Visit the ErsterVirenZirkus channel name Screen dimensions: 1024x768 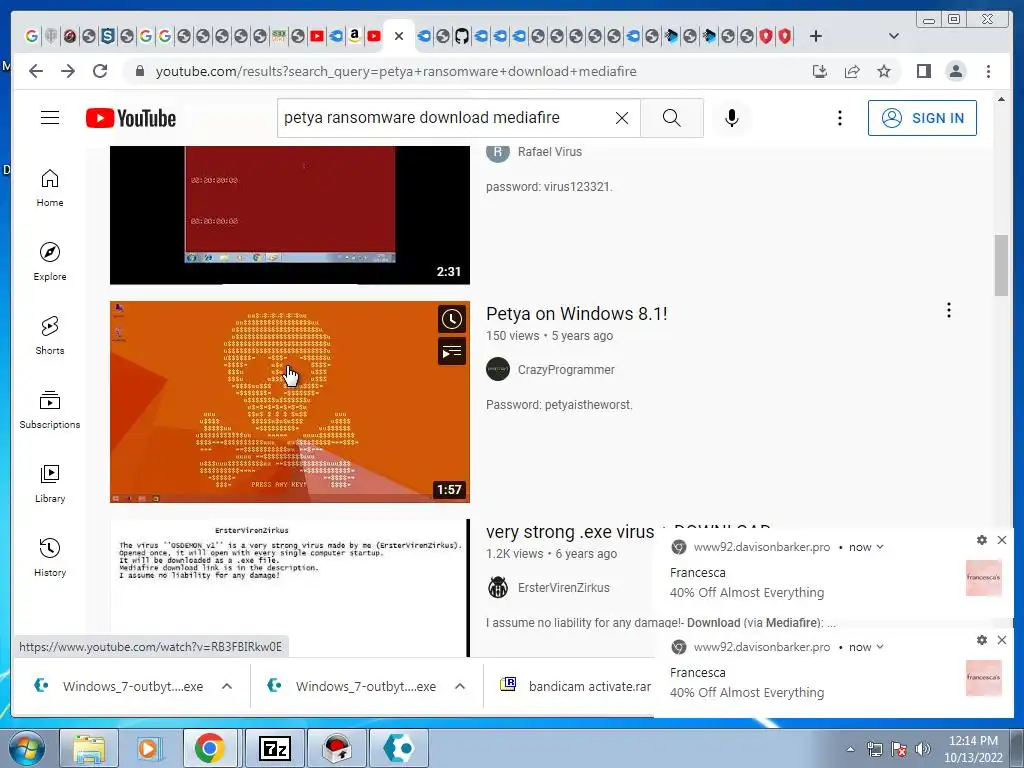coord(564,588)
